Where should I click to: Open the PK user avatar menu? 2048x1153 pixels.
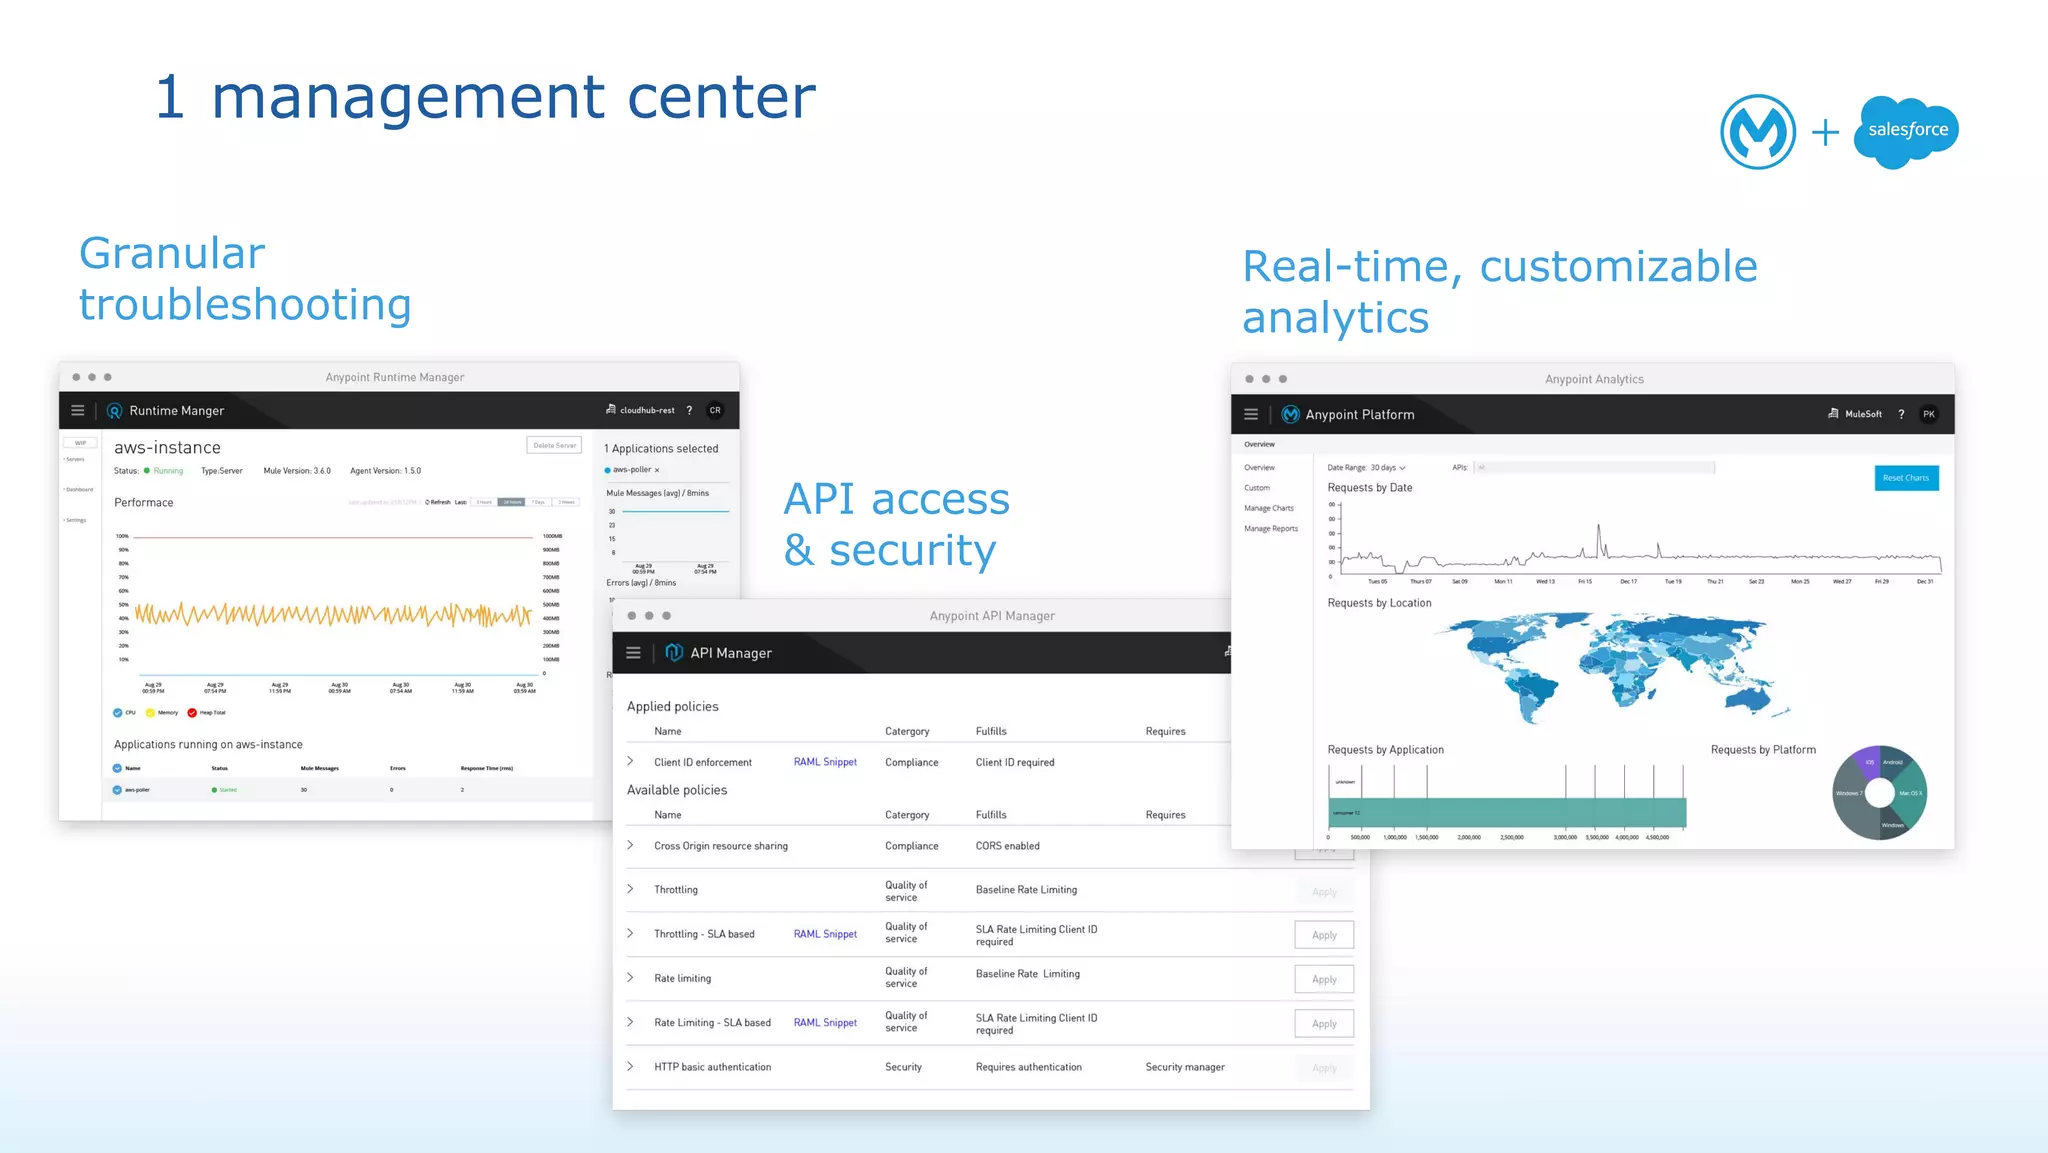[1929, 414]
